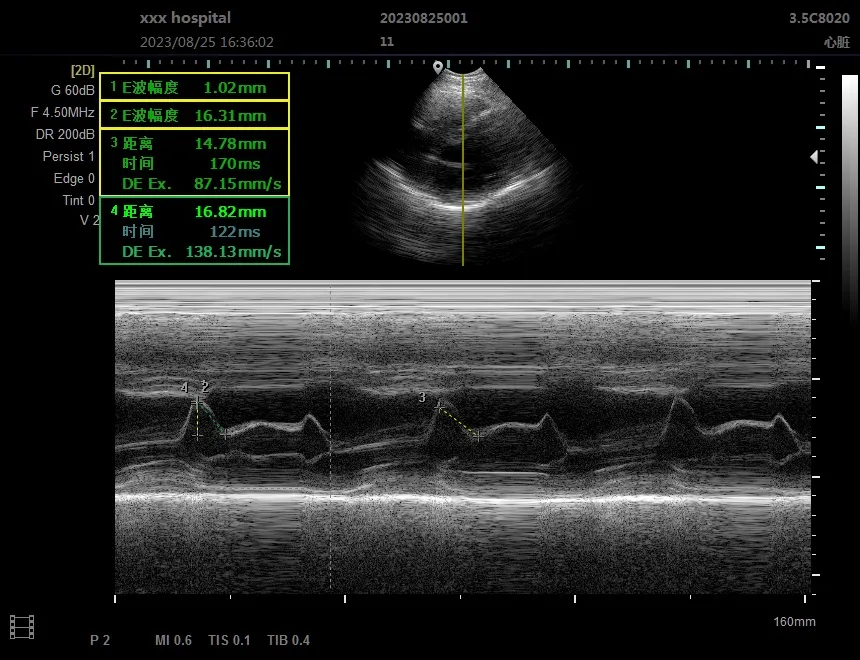
Task: Select measurement 3 距离 14.78mm result
Action: pos(194,144)
